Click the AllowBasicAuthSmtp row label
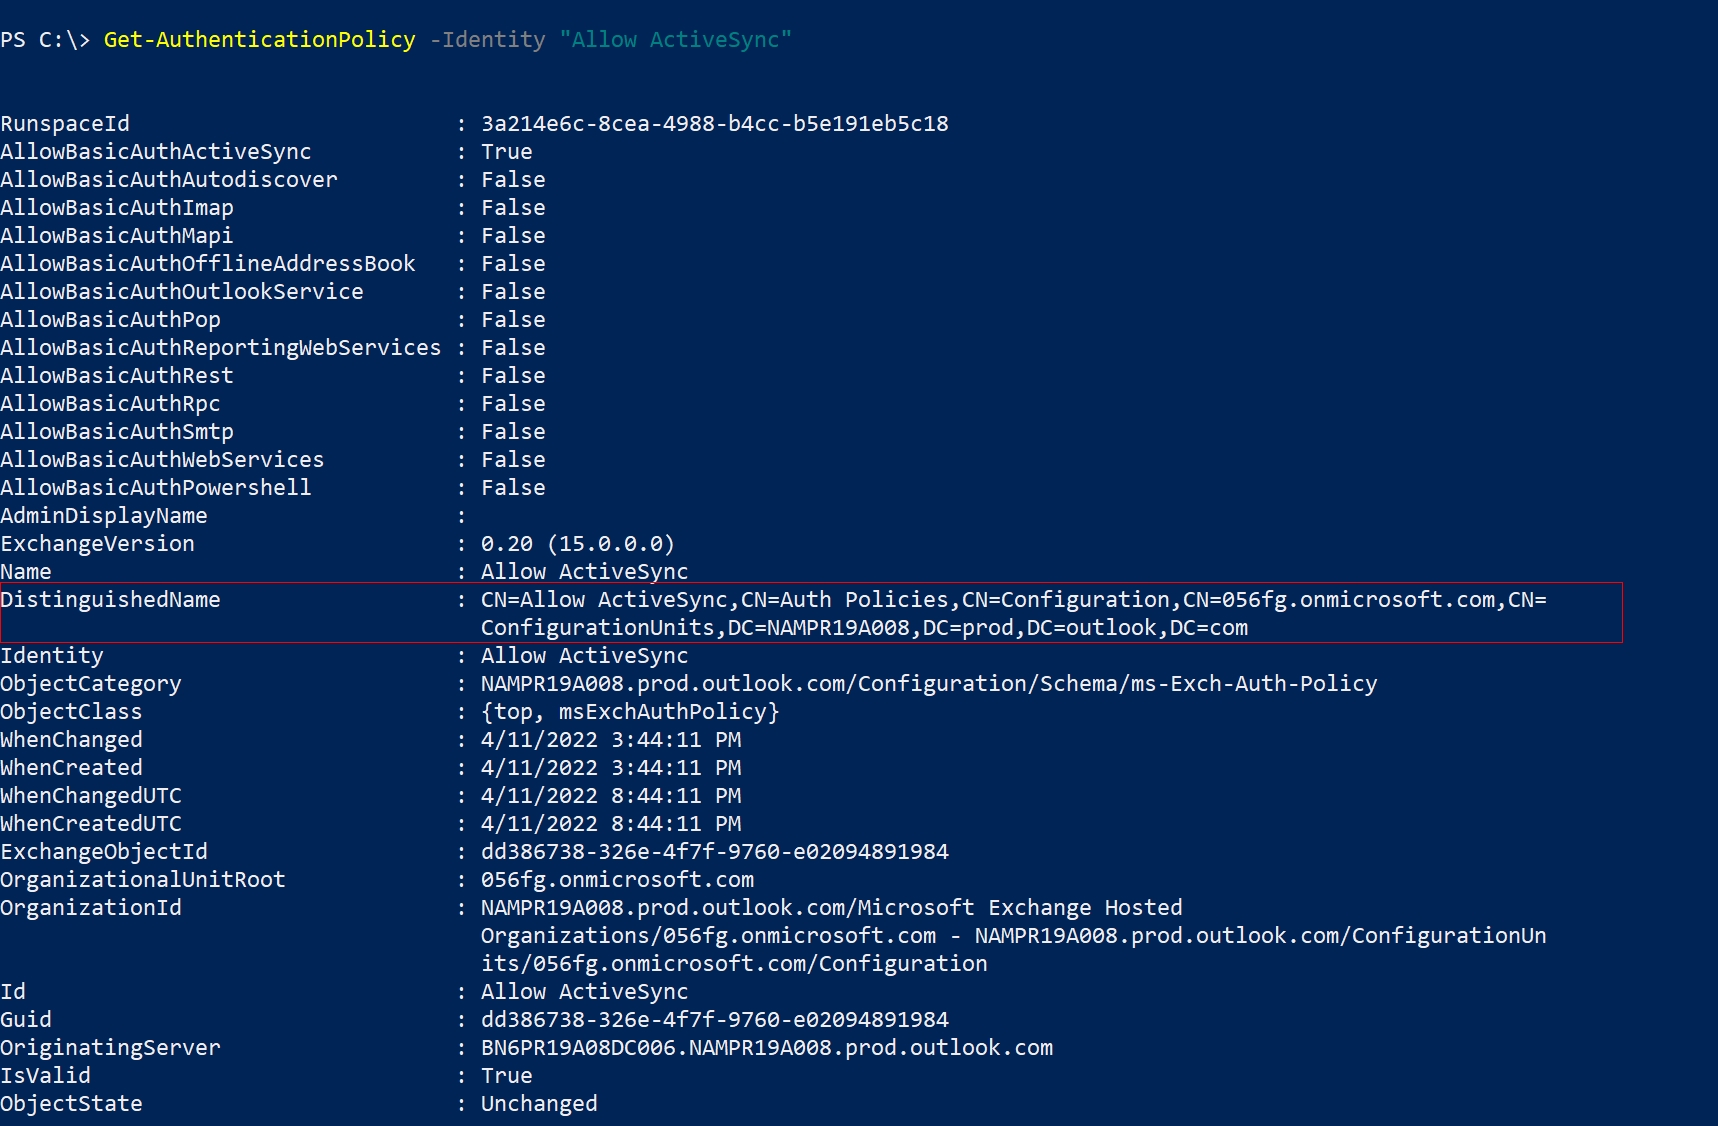 [x=117, y=431]
